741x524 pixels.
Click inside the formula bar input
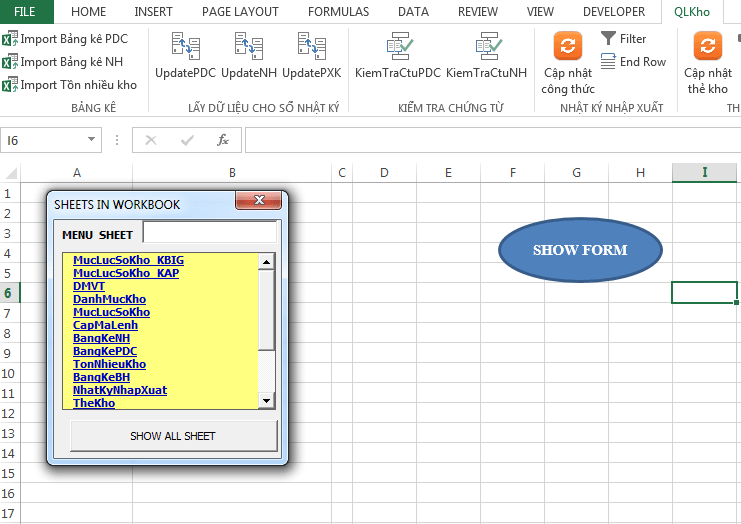point(493,140)
